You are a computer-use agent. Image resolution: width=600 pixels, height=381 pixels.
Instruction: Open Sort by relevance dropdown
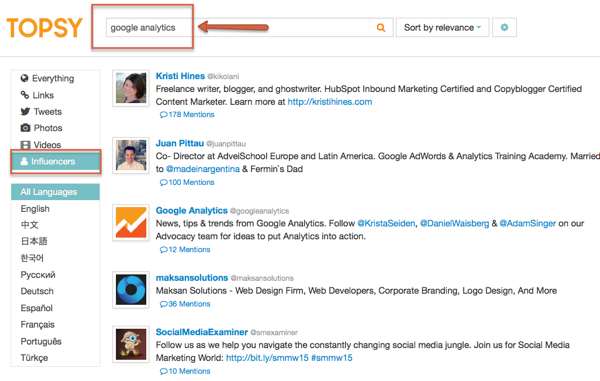[x=443, y=27]
